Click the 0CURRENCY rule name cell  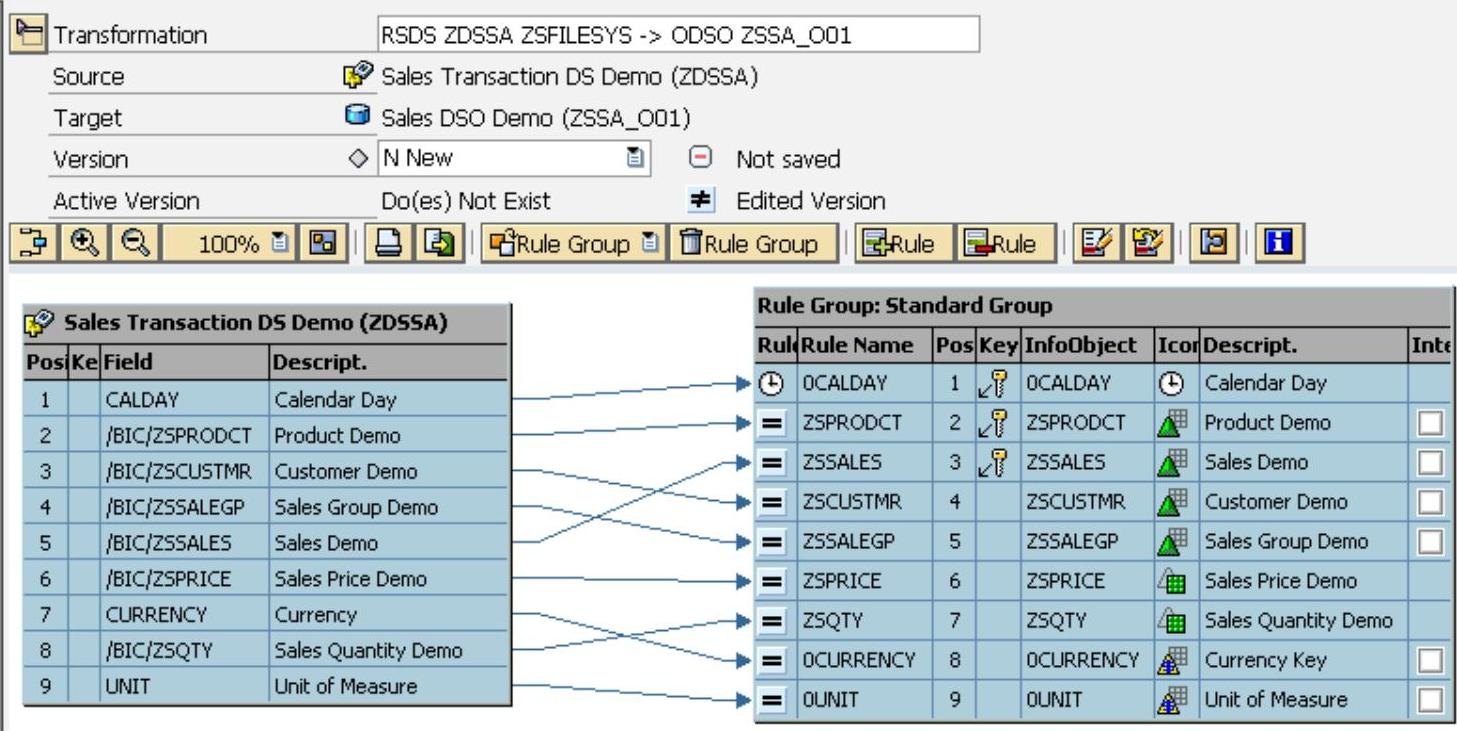pos(864,661)
